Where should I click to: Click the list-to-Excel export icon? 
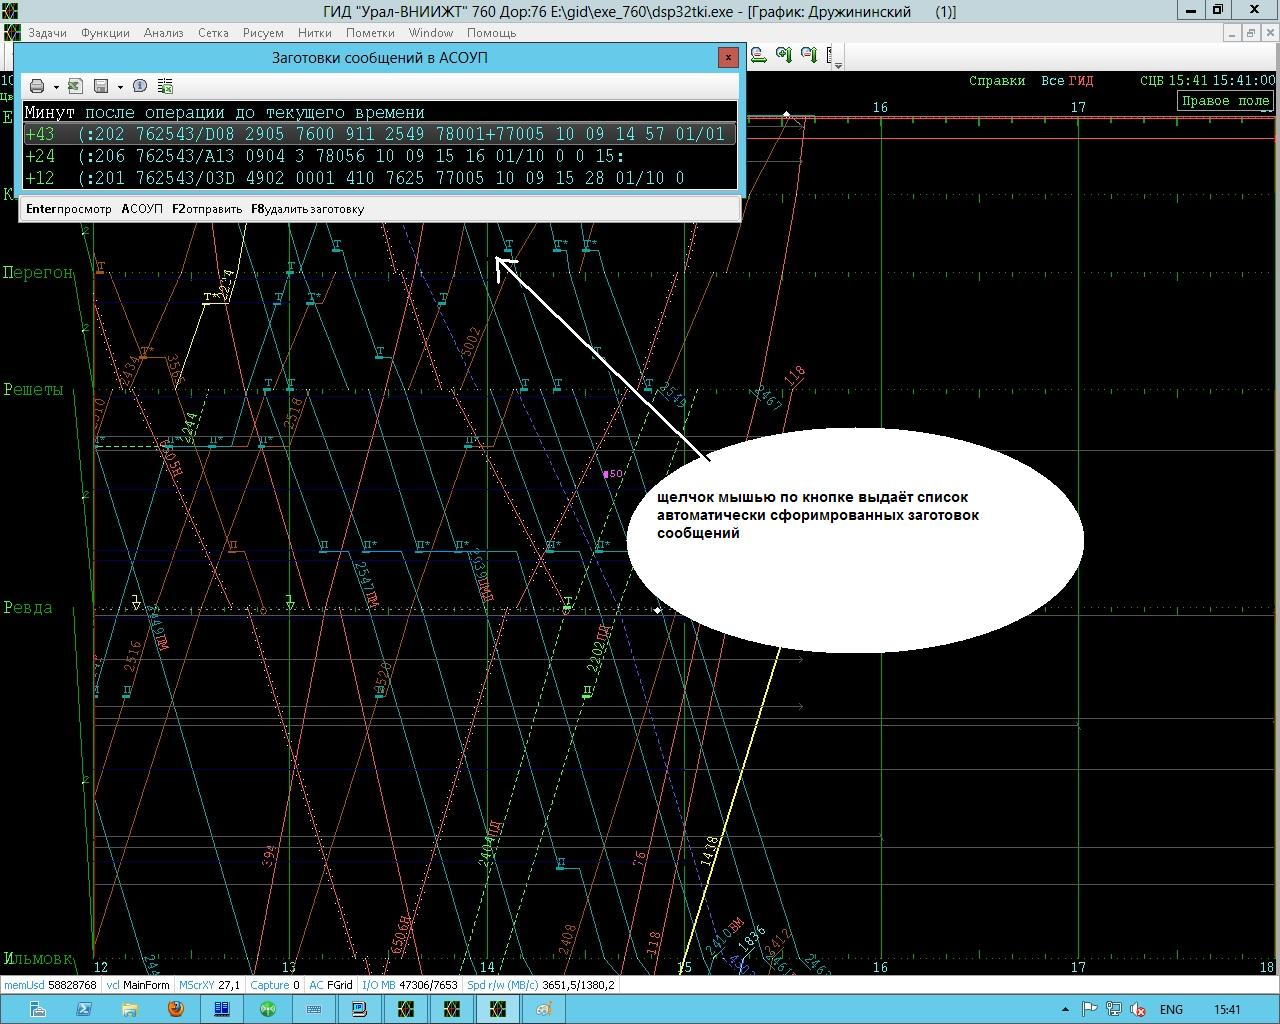(166, 86)
